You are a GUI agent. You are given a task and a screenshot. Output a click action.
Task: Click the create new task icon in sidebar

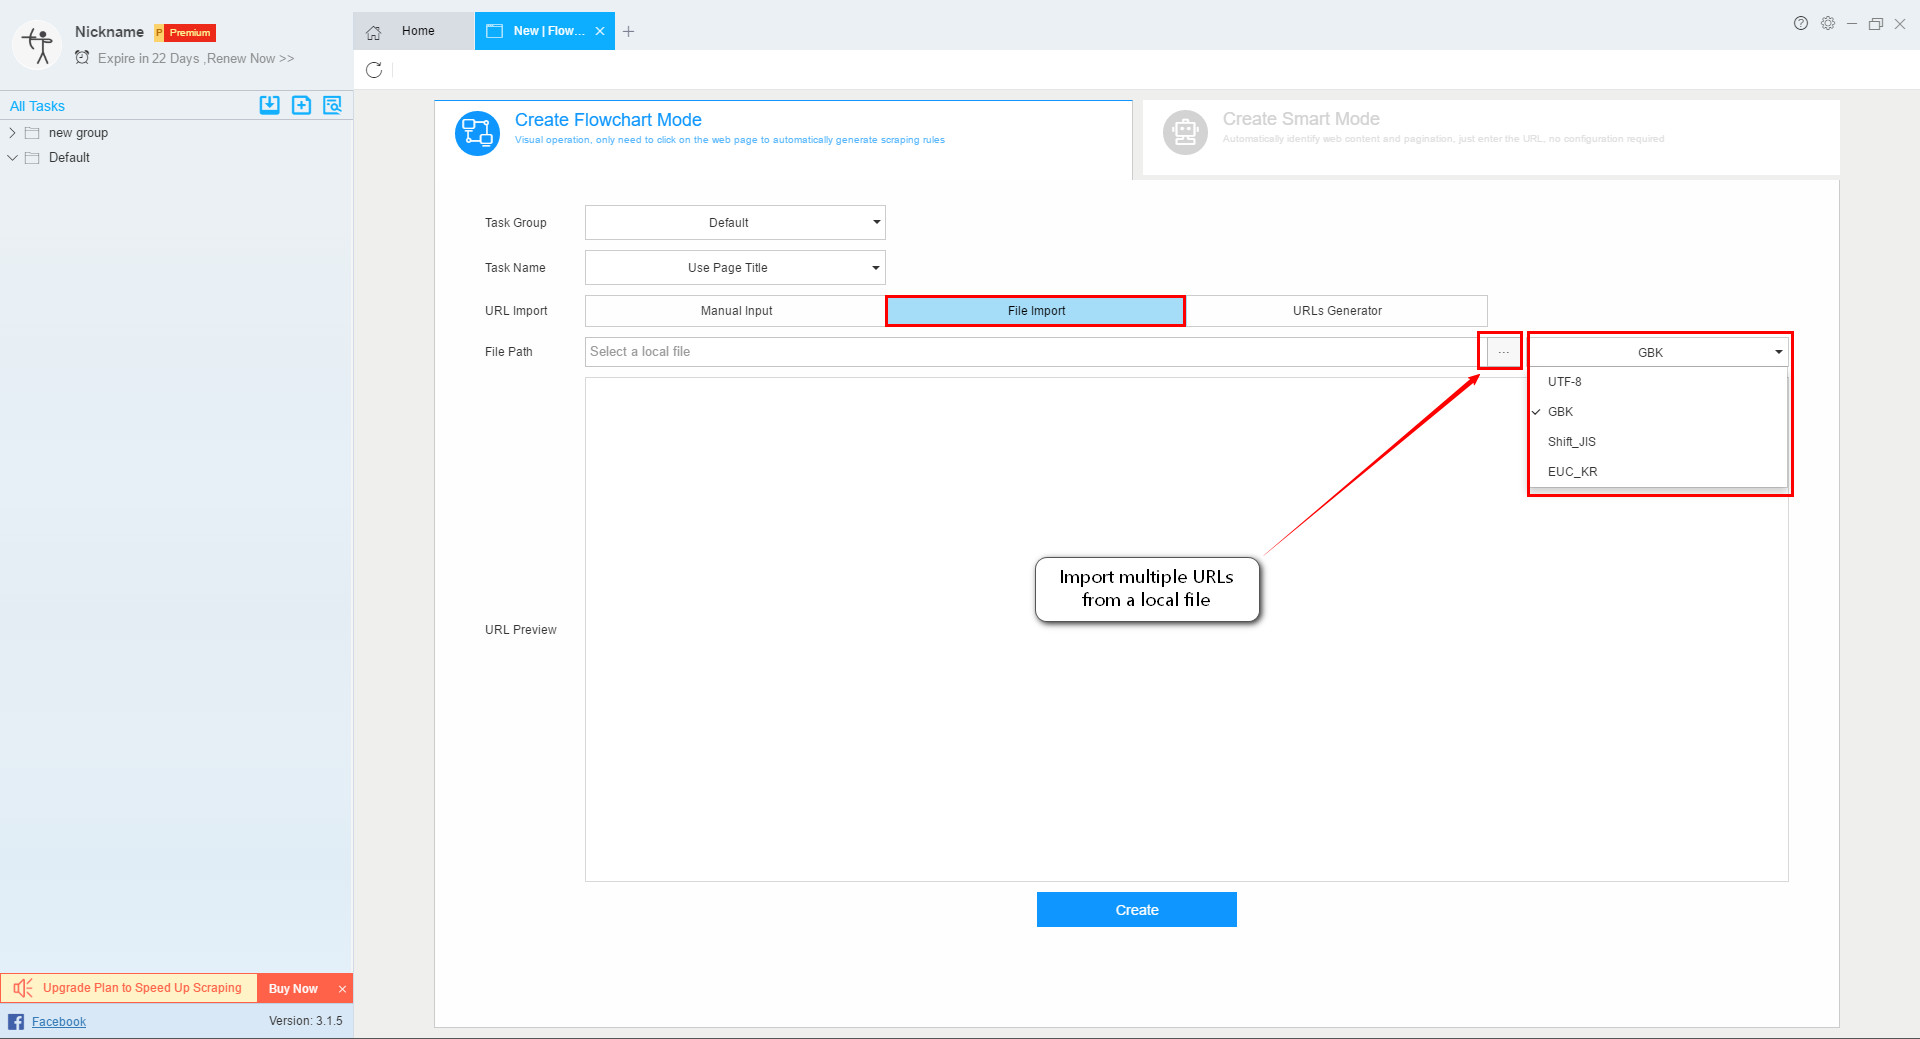[301, 105]
